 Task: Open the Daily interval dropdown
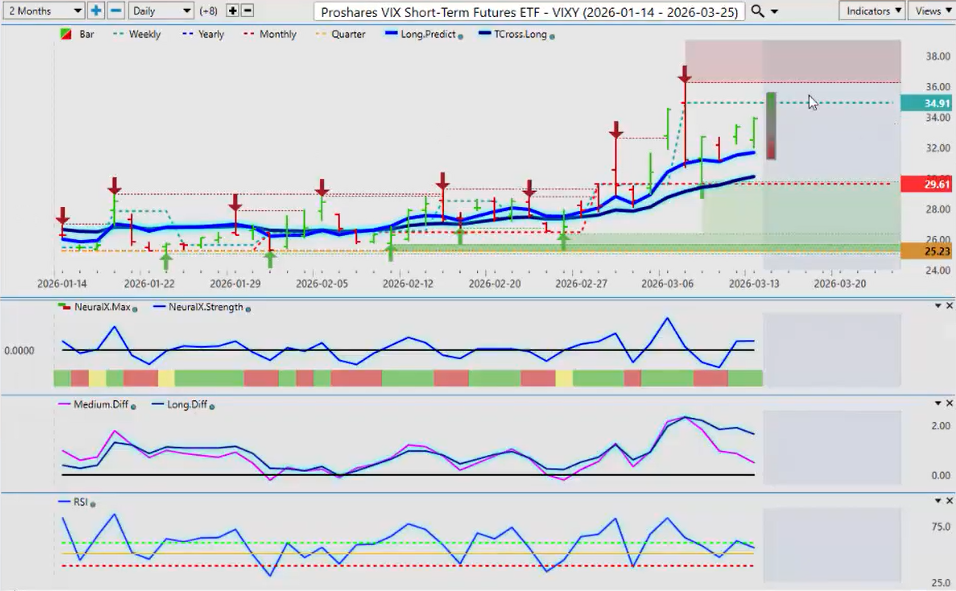(160, 10)
